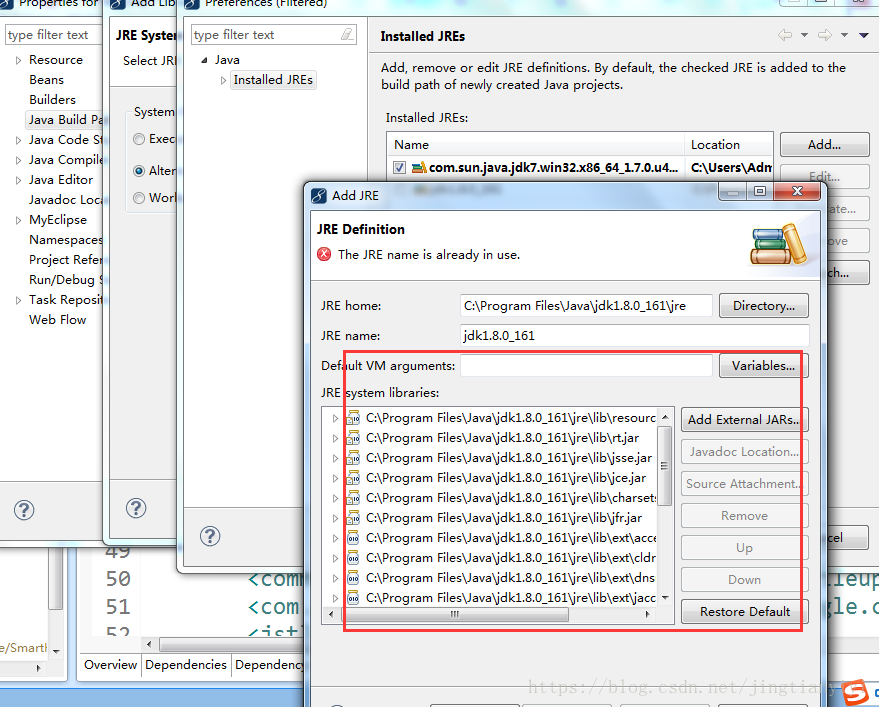Open the back history dropdown arrow

804,35
